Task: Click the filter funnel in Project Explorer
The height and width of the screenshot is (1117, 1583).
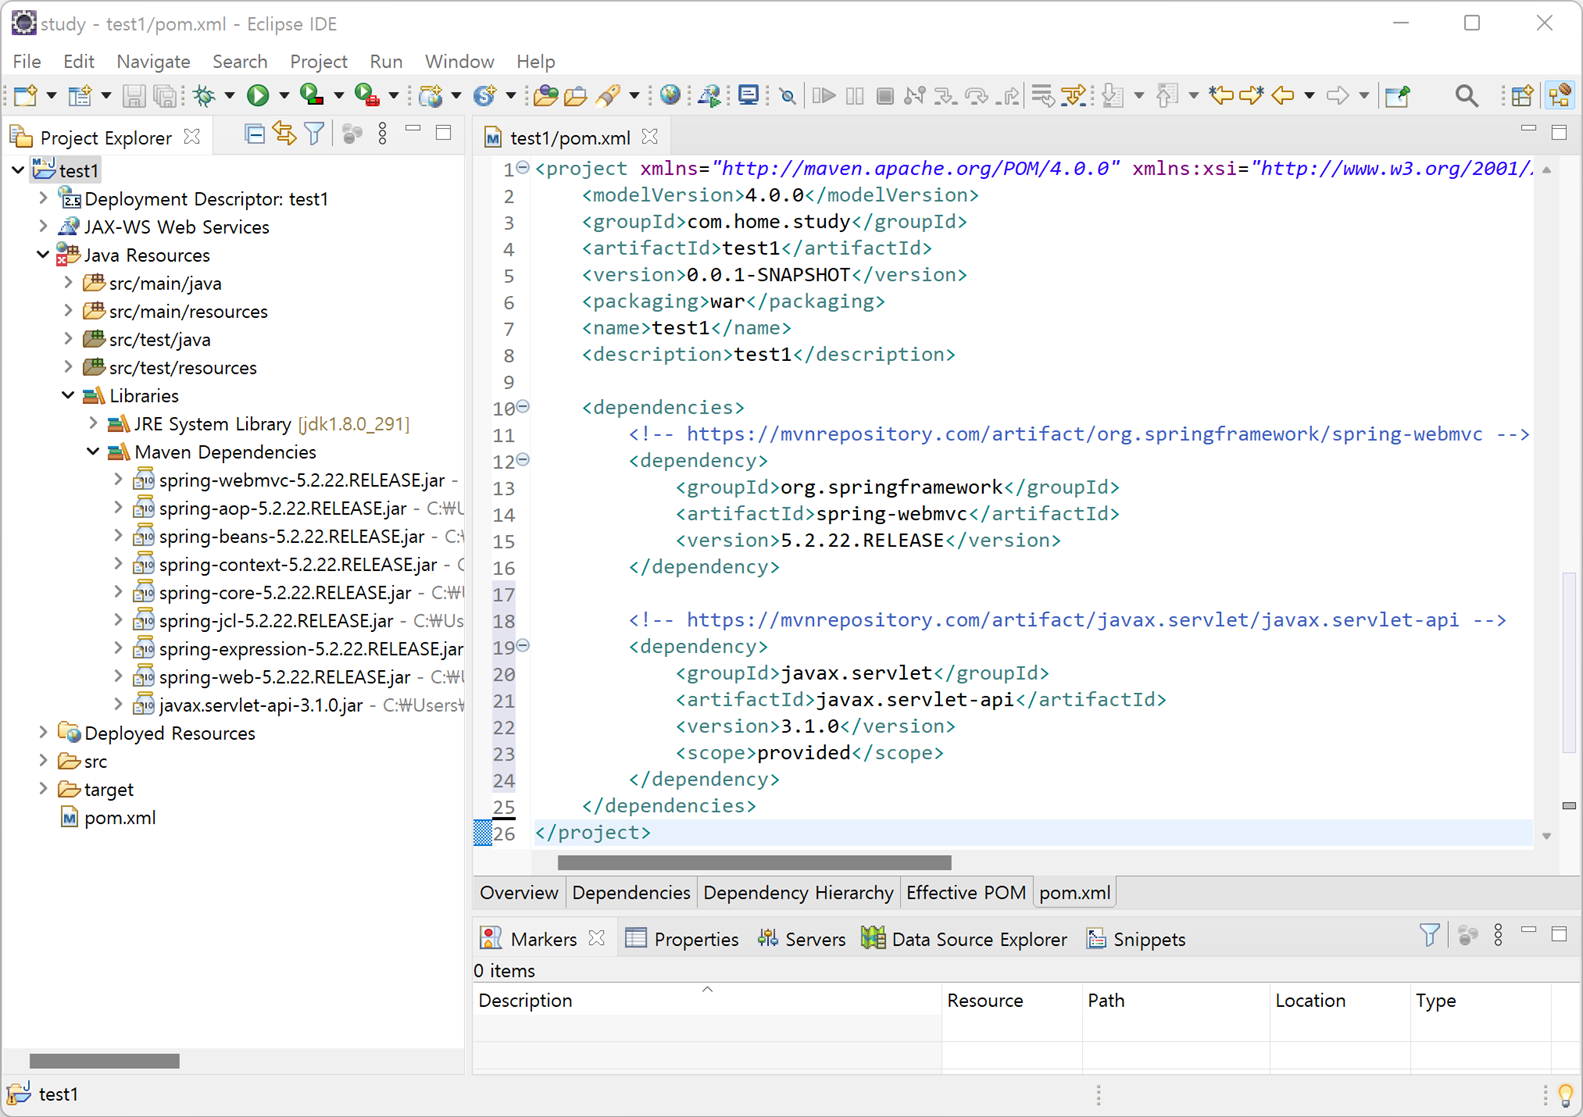Action: (x=315, y=133)
